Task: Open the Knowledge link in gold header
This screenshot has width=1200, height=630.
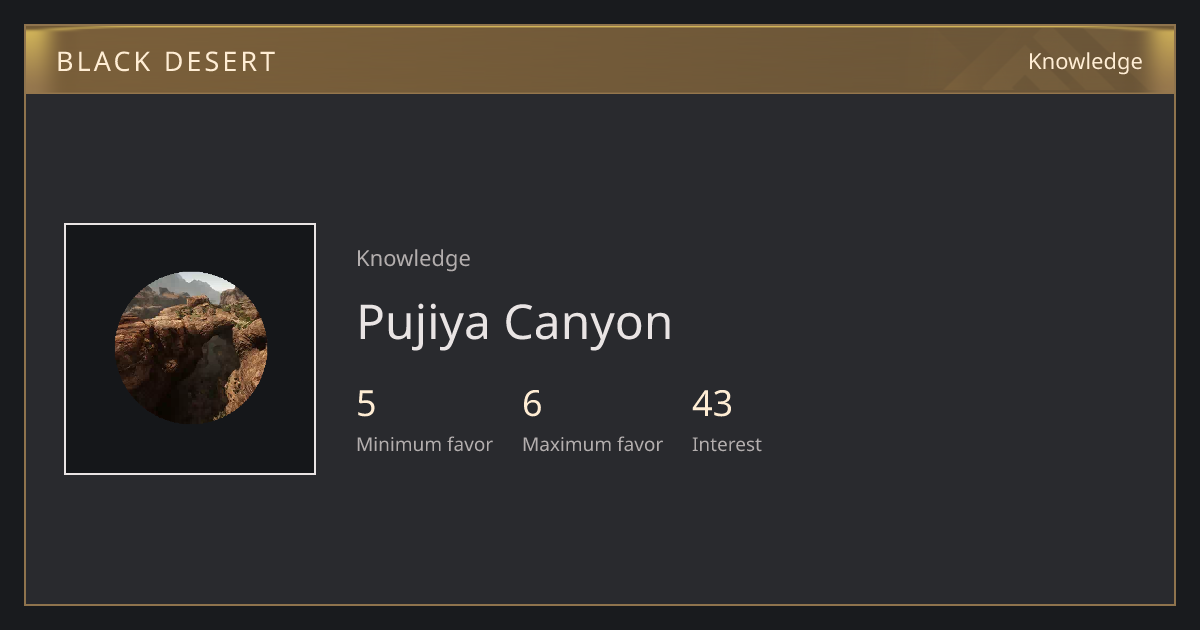Action: (1085, 62)
